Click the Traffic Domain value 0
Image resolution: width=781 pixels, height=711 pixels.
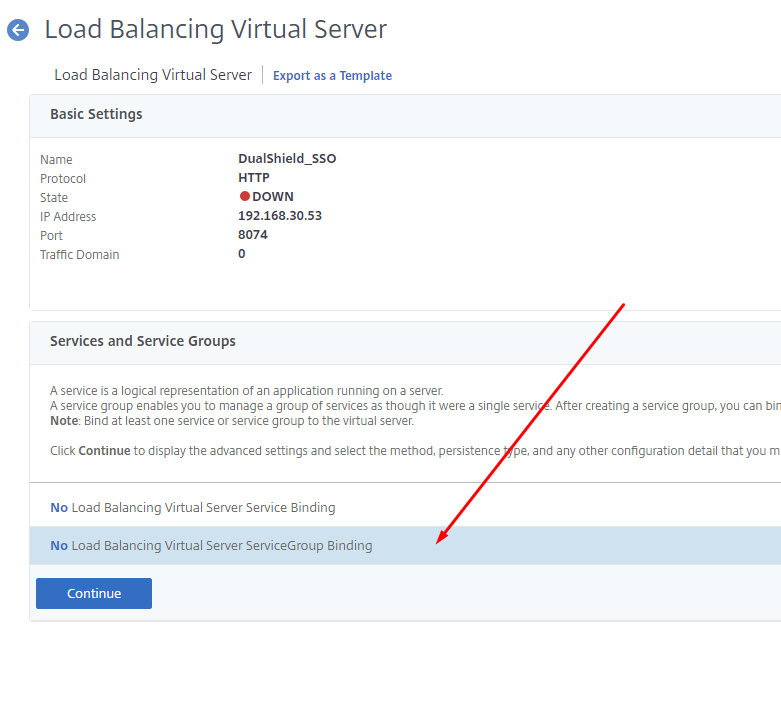[242, 254]
